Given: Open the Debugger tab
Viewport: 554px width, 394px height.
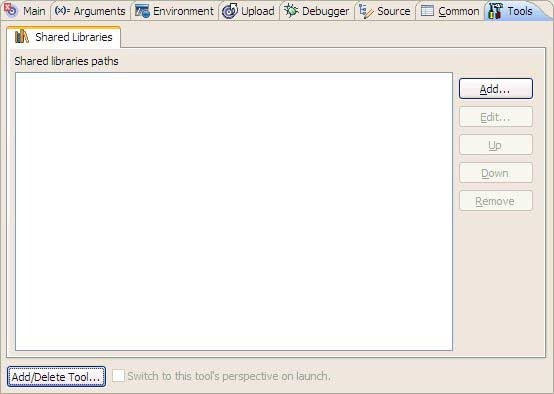Looking at the screenshot, I should [317, 11].
